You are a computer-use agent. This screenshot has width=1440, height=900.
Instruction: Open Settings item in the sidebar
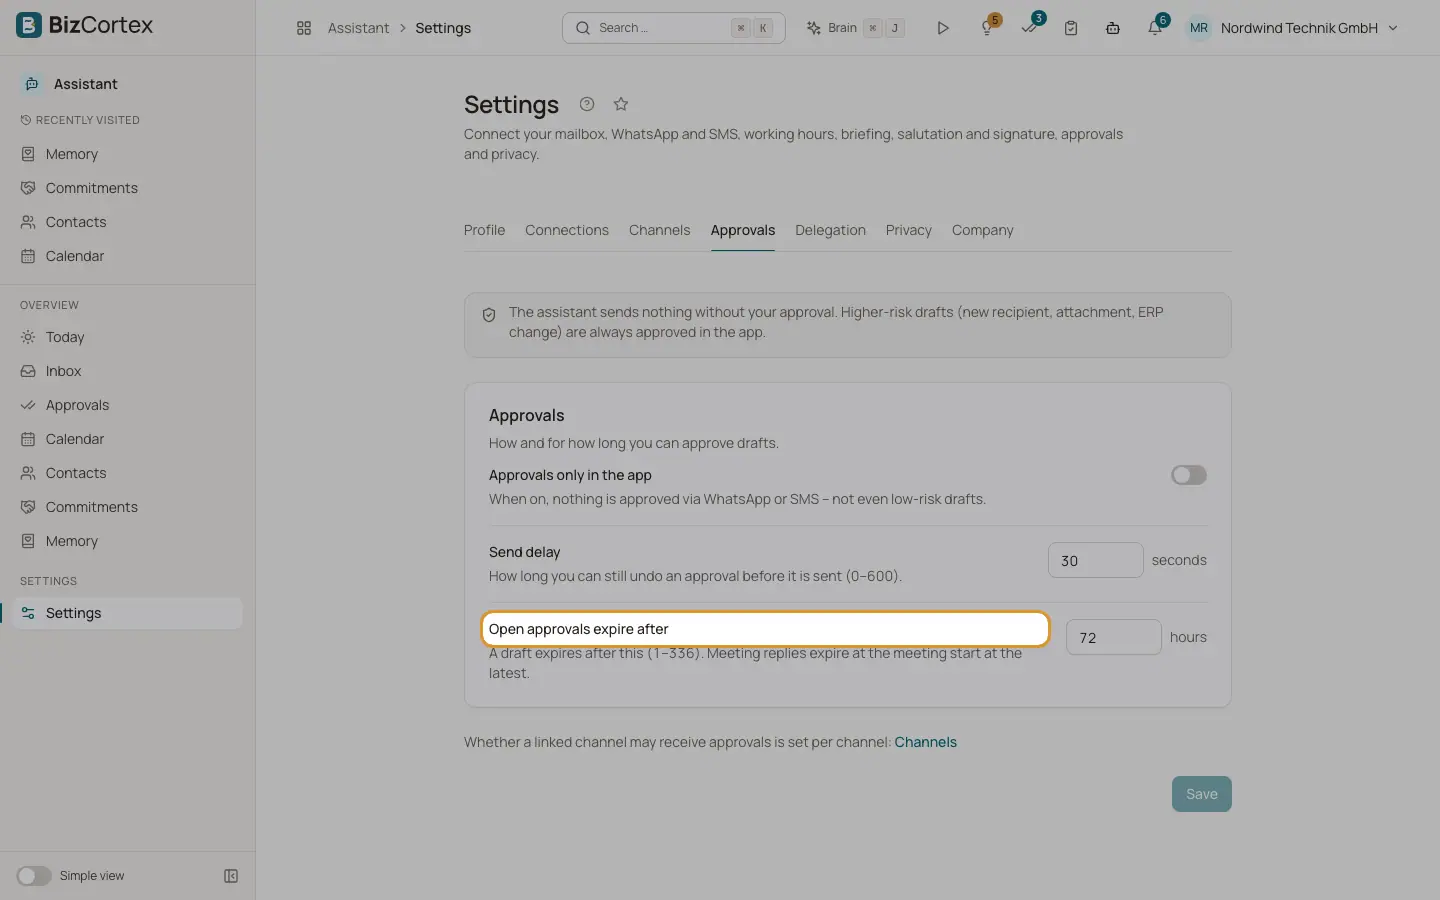128,613
